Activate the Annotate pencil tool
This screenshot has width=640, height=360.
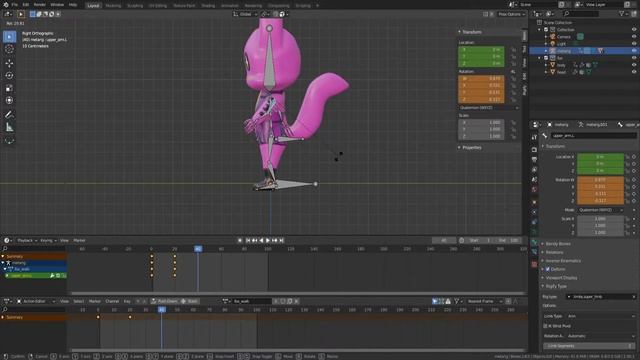[x=9, y=115]
